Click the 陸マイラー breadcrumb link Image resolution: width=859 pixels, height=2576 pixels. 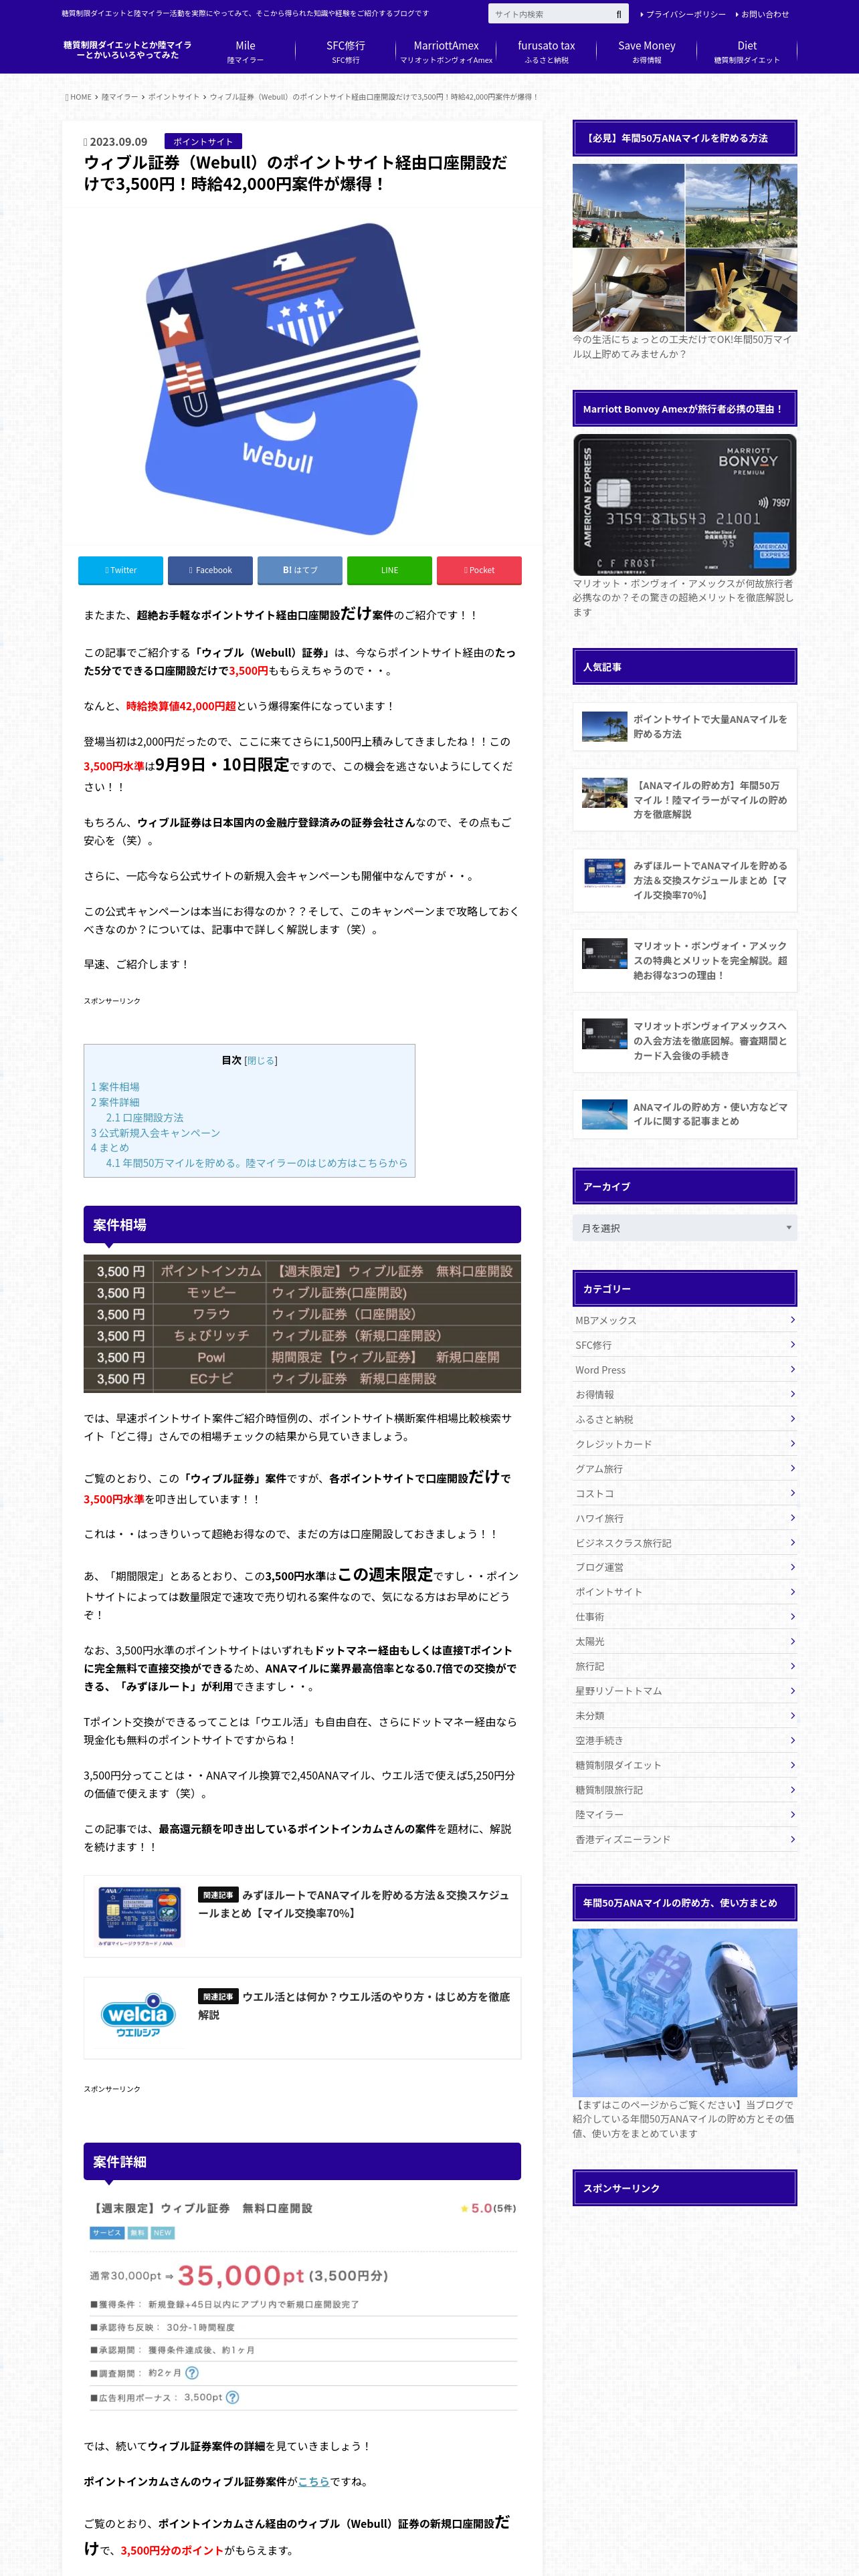point(119,97)
